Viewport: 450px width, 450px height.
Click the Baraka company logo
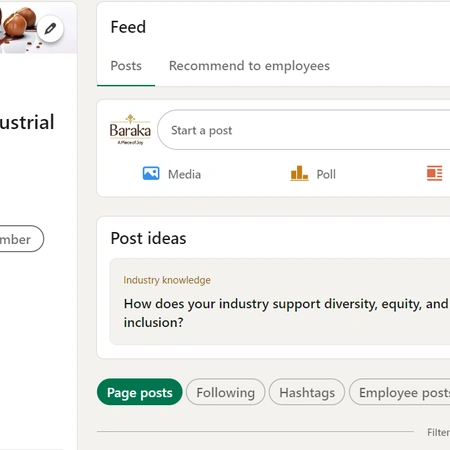pos(130,130)
